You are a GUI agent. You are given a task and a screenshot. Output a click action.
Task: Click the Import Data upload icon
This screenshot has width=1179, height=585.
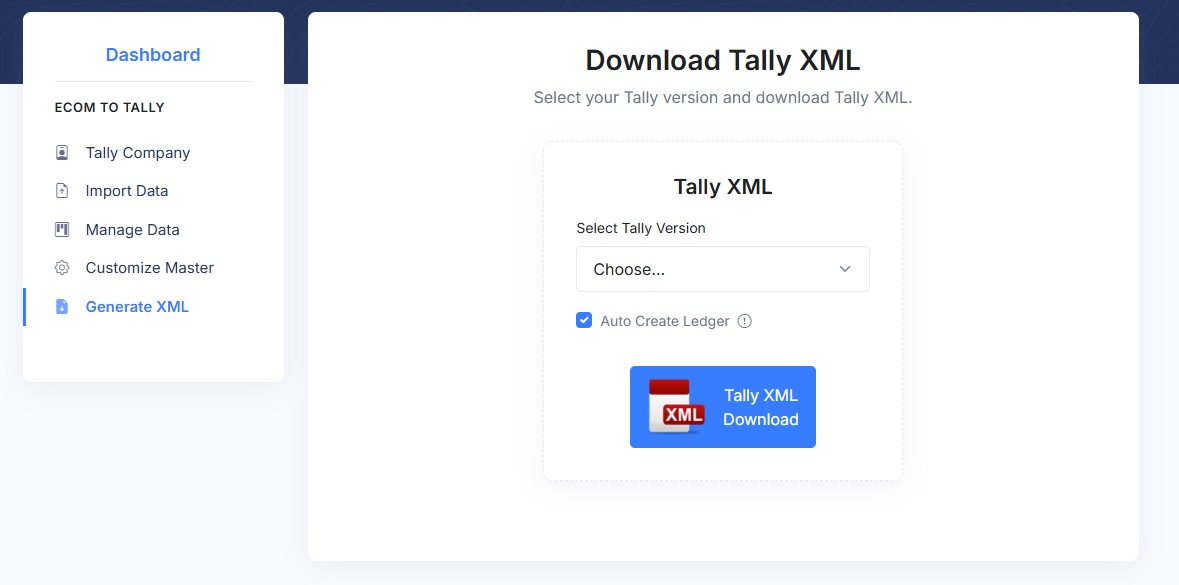coord(62,191)
